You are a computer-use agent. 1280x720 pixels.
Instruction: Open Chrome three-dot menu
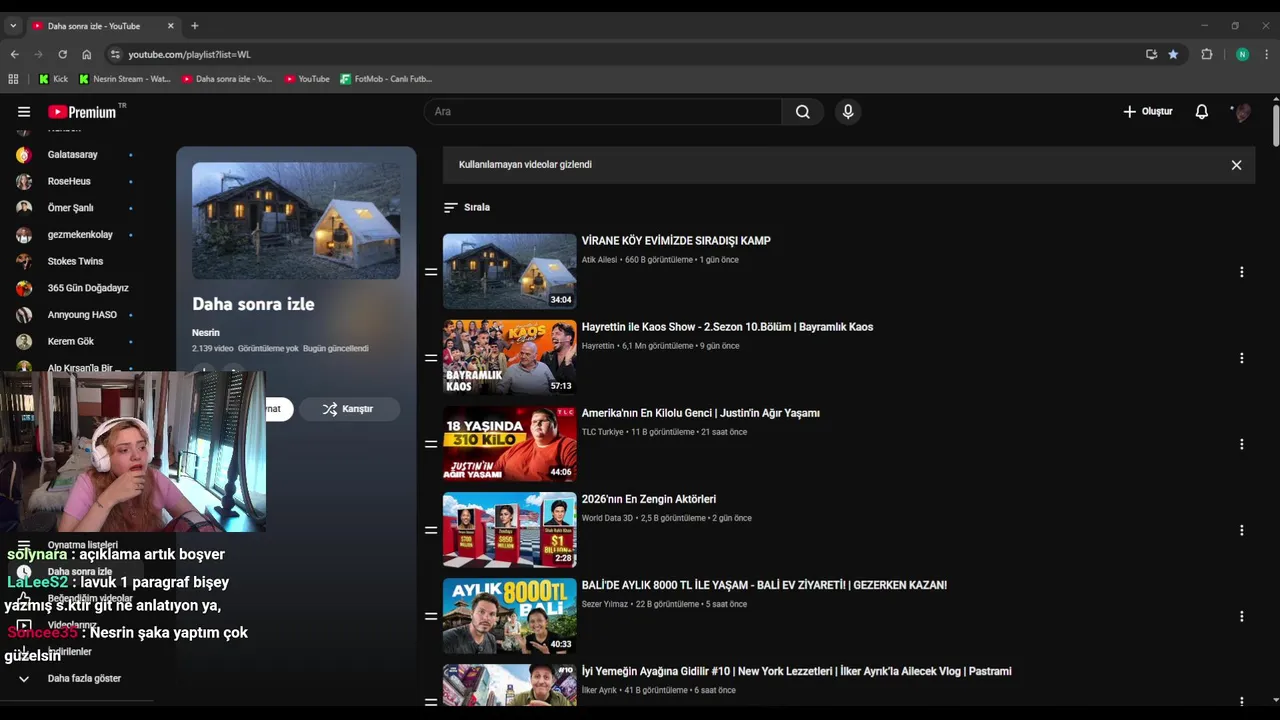point(1267,54)
